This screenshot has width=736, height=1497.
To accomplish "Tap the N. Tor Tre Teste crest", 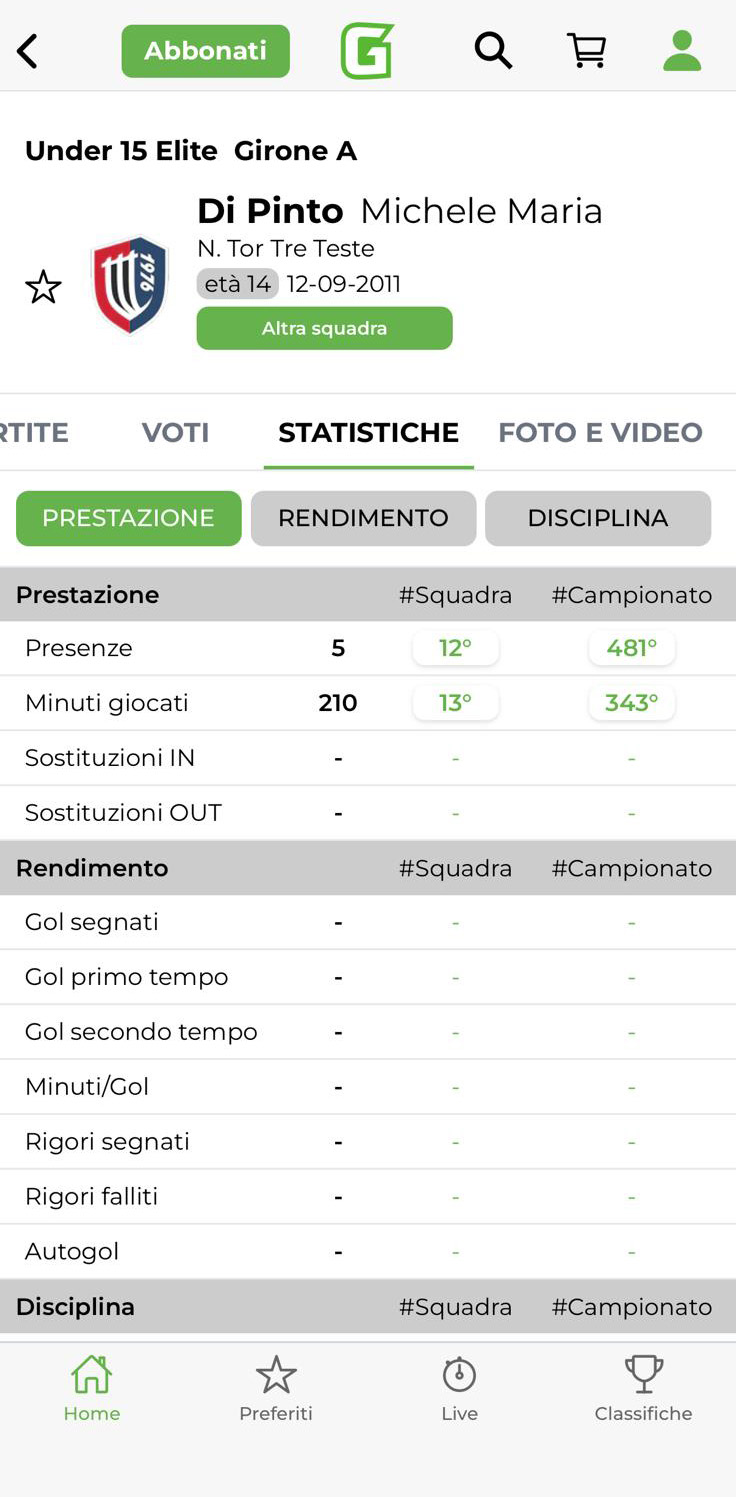I will coord(130,284).
